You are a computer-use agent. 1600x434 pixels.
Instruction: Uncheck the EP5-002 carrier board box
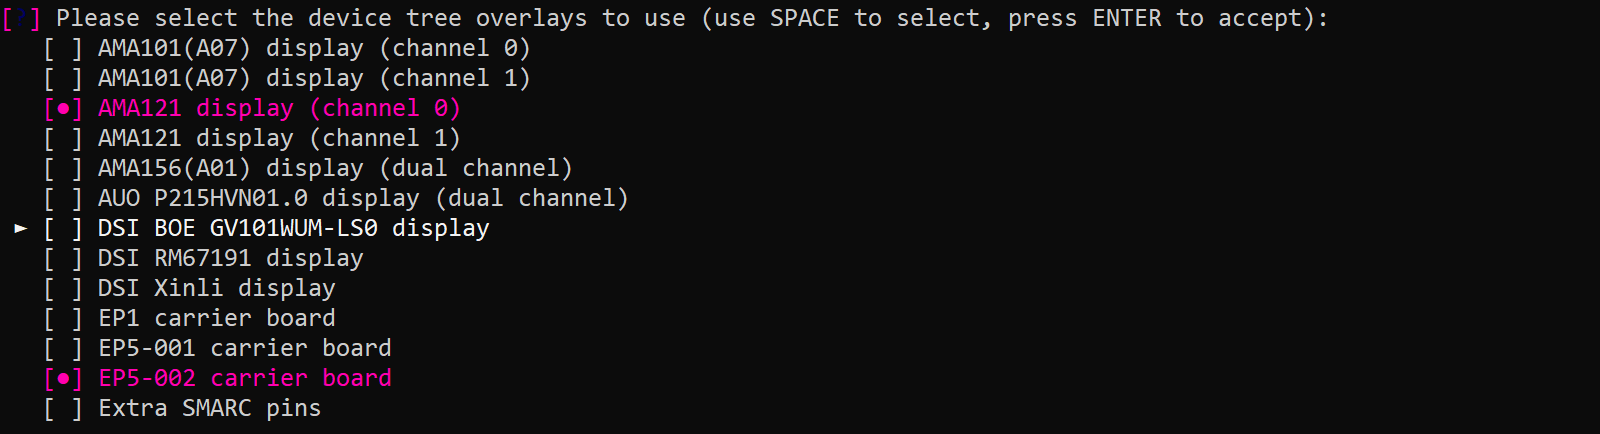62,378
